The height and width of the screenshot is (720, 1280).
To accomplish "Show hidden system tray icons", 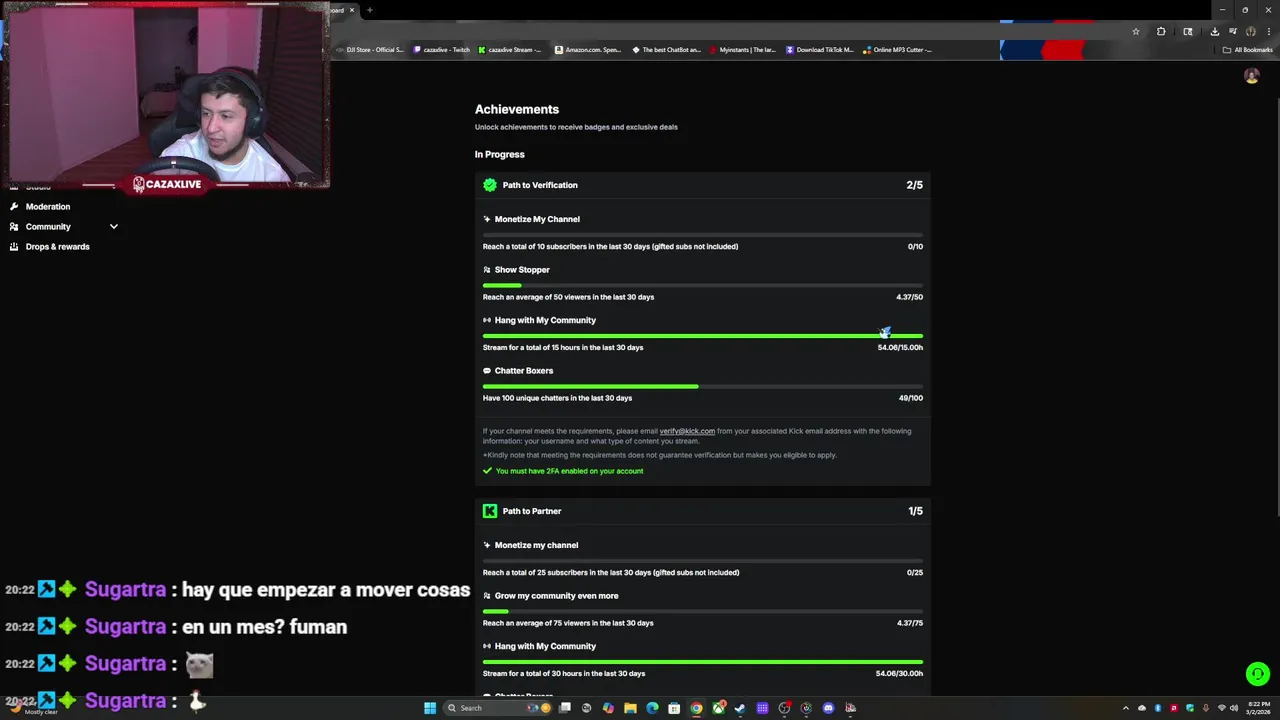I will [1125, 708].
